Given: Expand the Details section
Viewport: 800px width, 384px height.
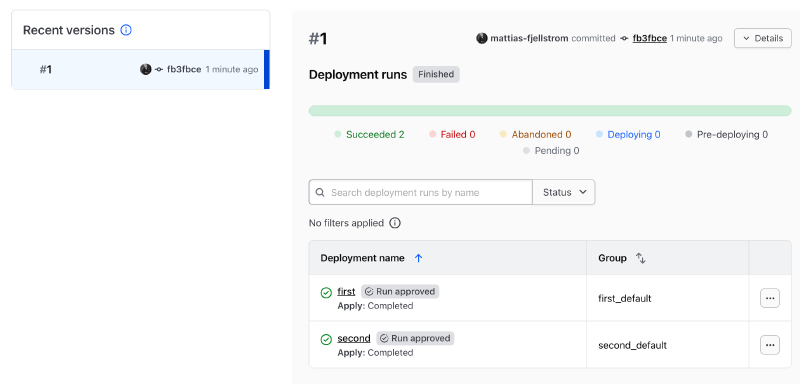Looking at the screenshot, I should 763,38.
